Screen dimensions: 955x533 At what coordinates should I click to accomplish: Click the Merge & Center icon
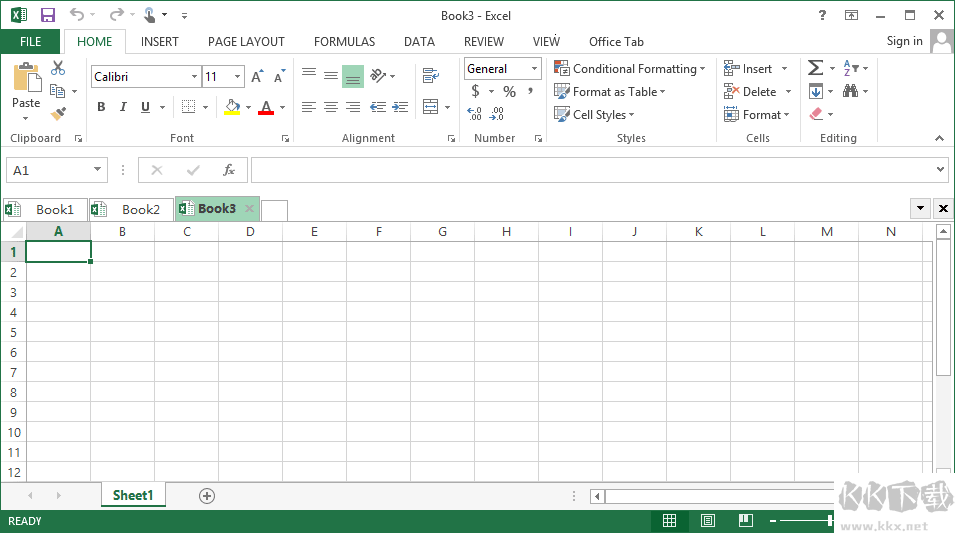[430, 107]
